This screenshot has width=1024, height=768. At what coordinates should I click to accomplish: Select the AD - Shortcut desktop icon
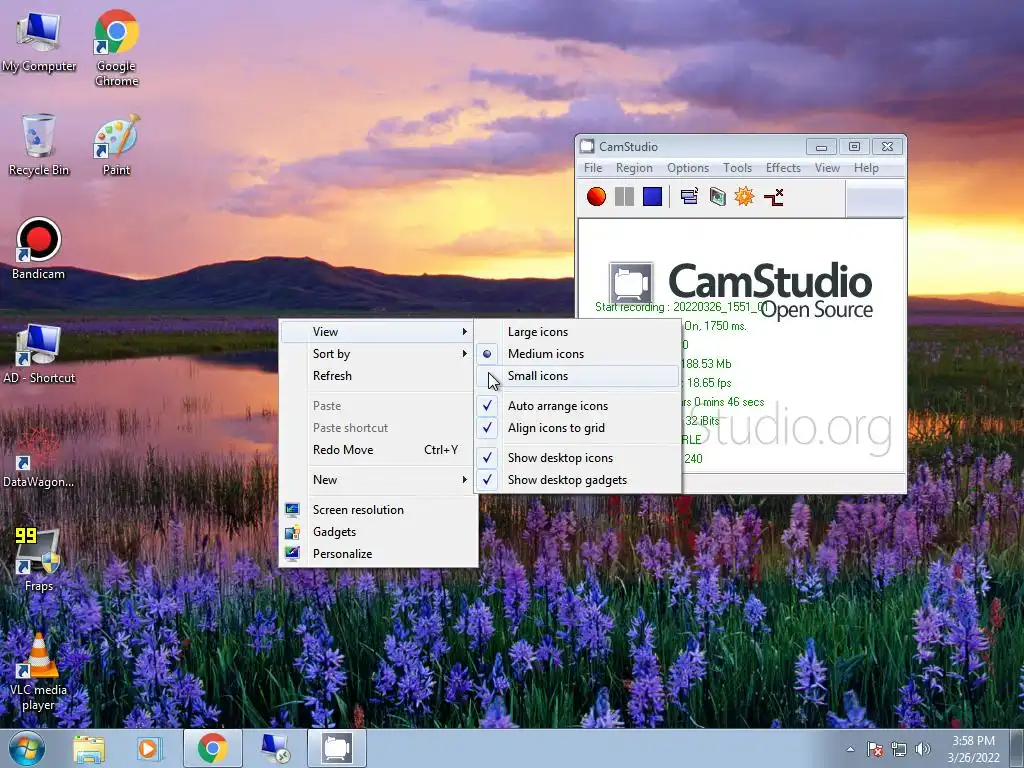tap(39, 353)
